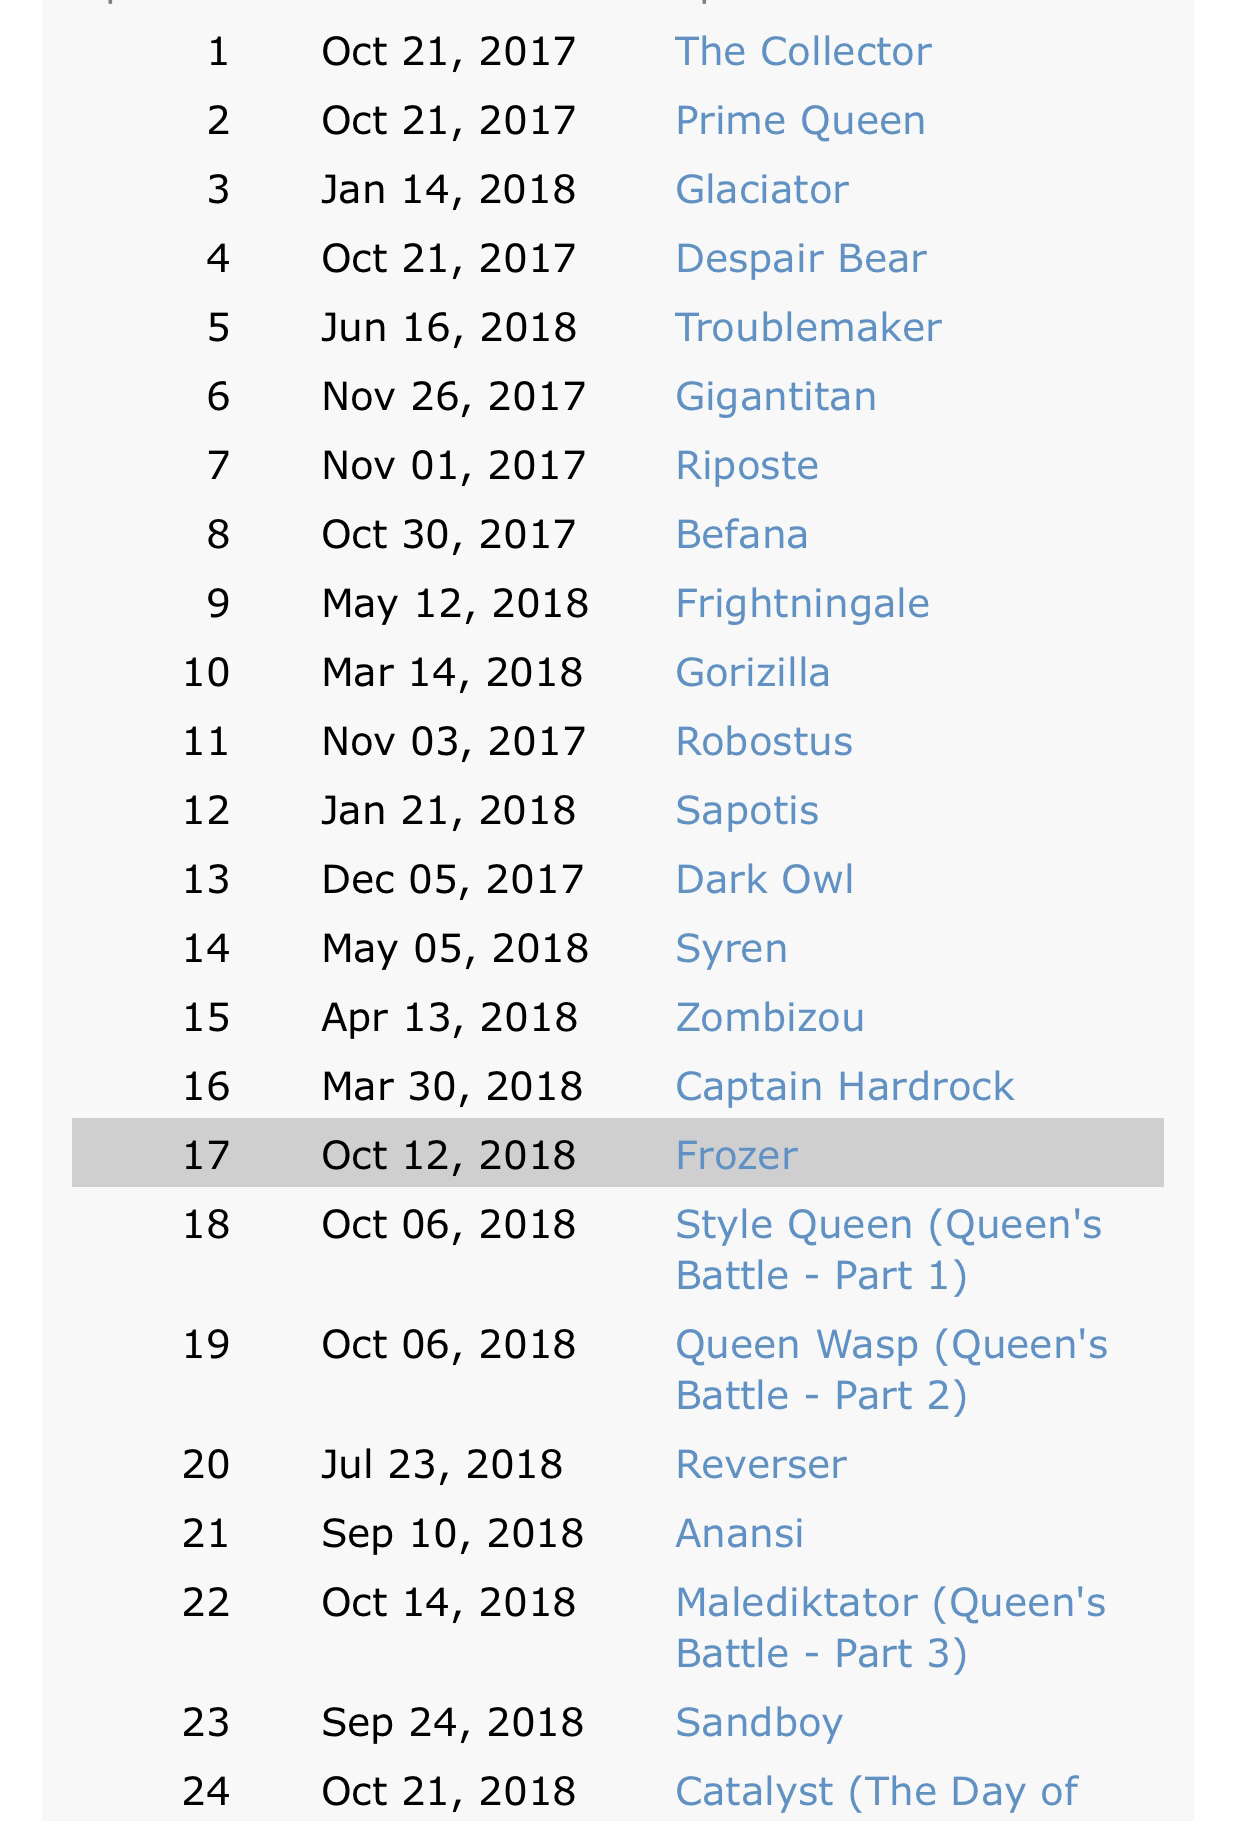Open Queen Wasp (Queen's Battle - Part 2)
This screenshot has height=1821, width=1241.
click(x=891, y=1345)
